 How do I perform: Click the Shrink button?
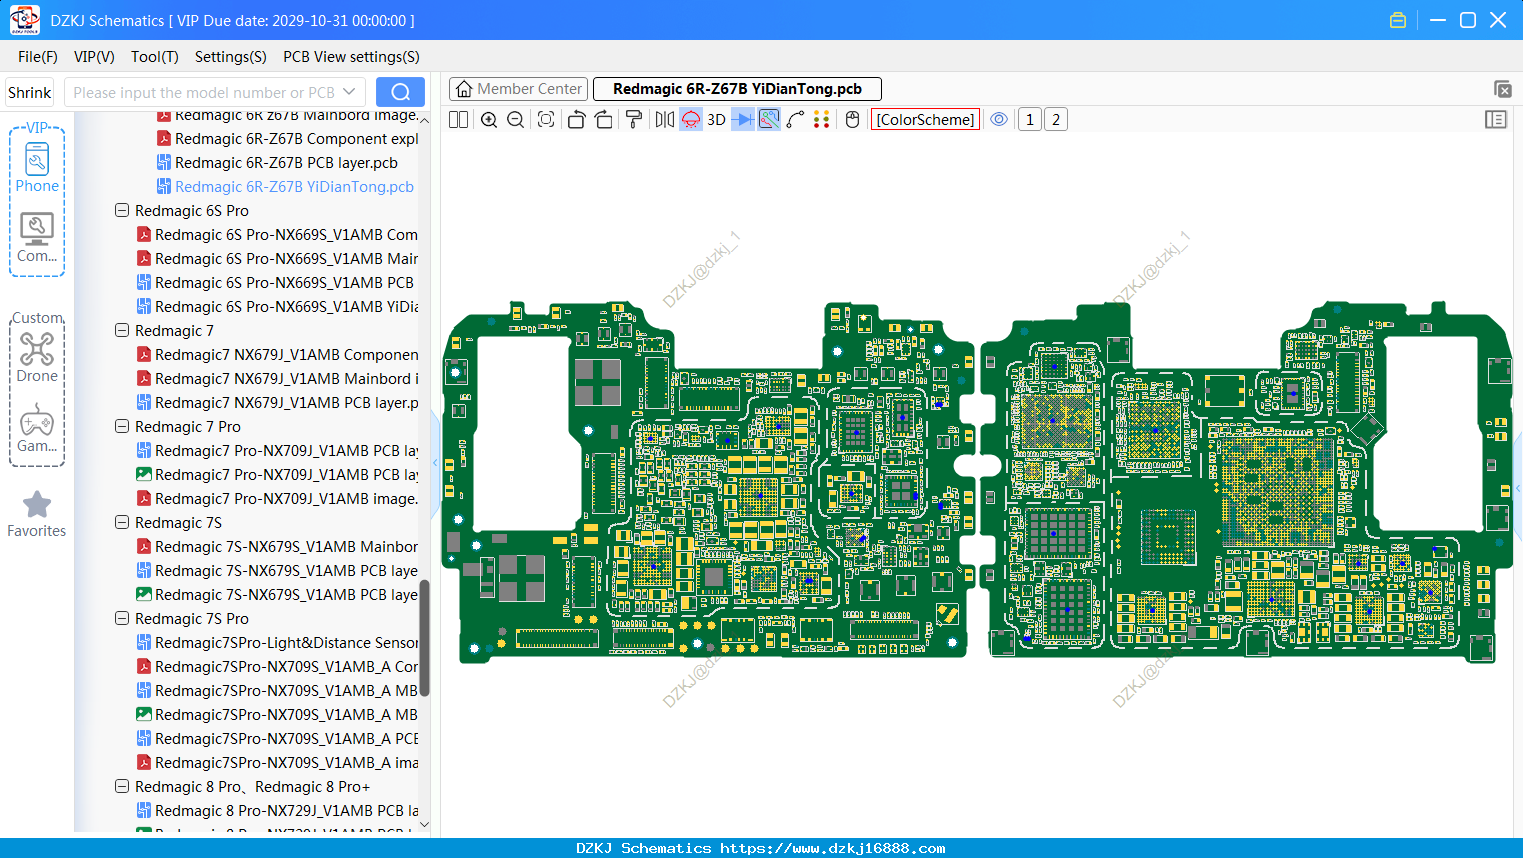pyautogui.click(x=30, y=92)
